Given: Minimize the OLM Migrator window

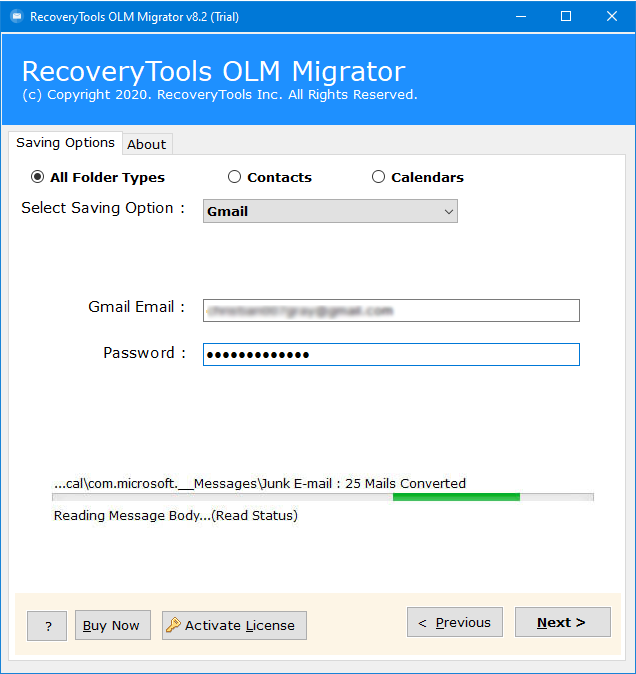Looking at the screenshot, I should (x=521, y=16).
